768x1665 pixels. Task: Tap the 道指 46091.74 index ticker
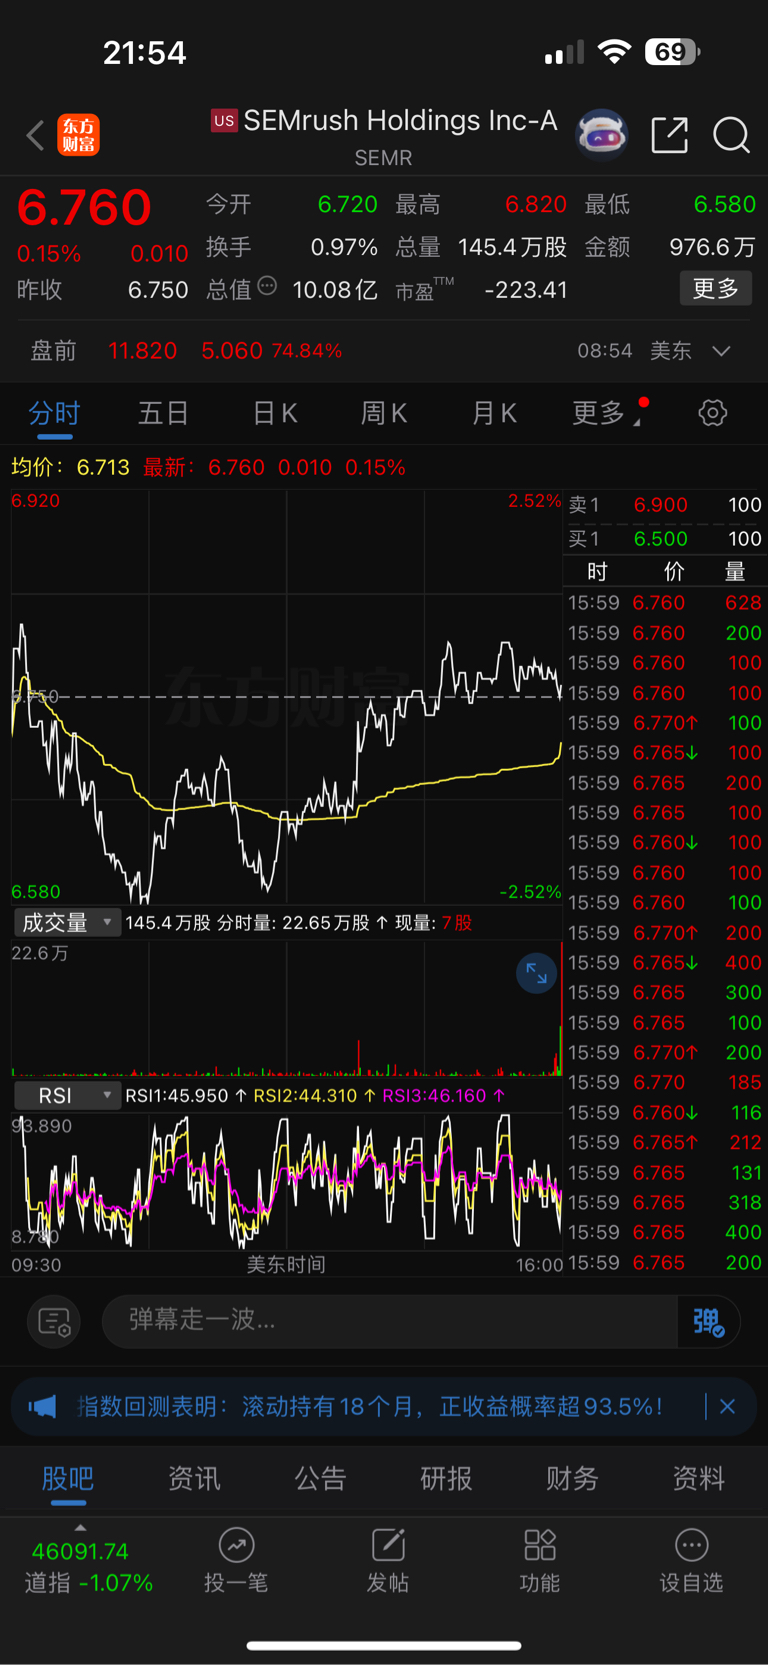88,1567
